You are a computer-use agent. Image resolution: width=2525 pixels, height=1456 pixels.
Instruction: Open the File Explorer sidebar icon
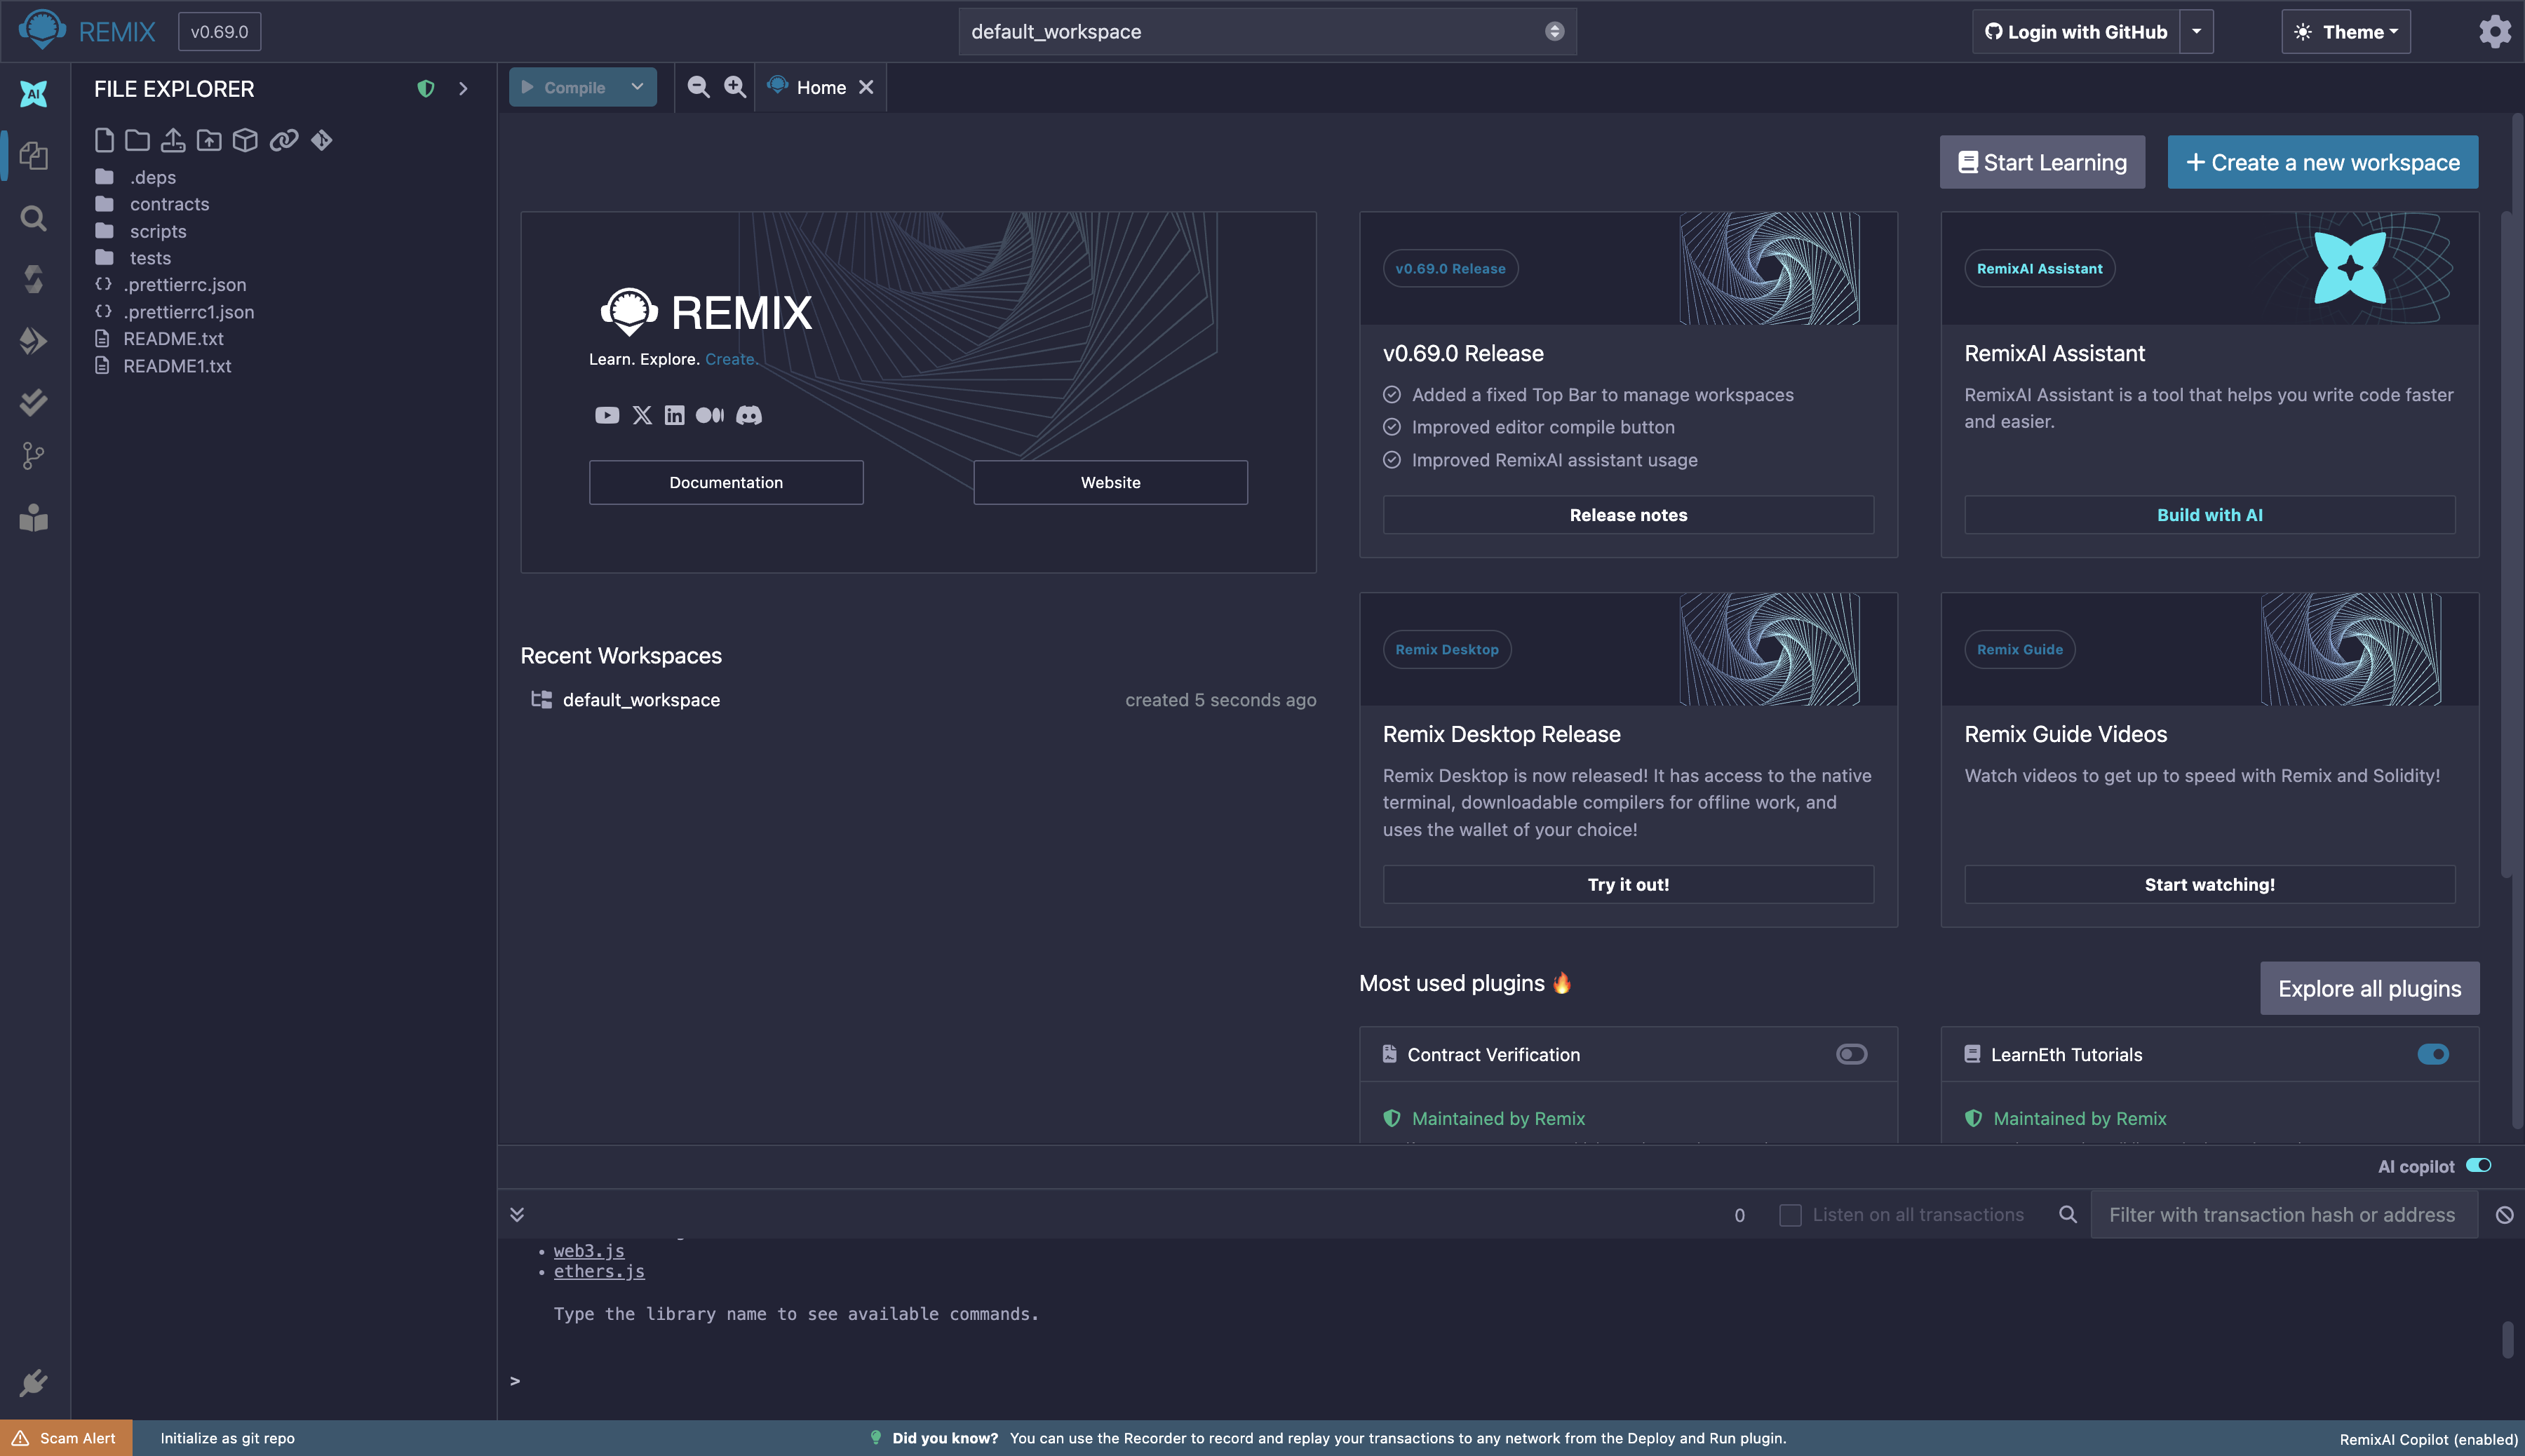click(x=33, y=155)
